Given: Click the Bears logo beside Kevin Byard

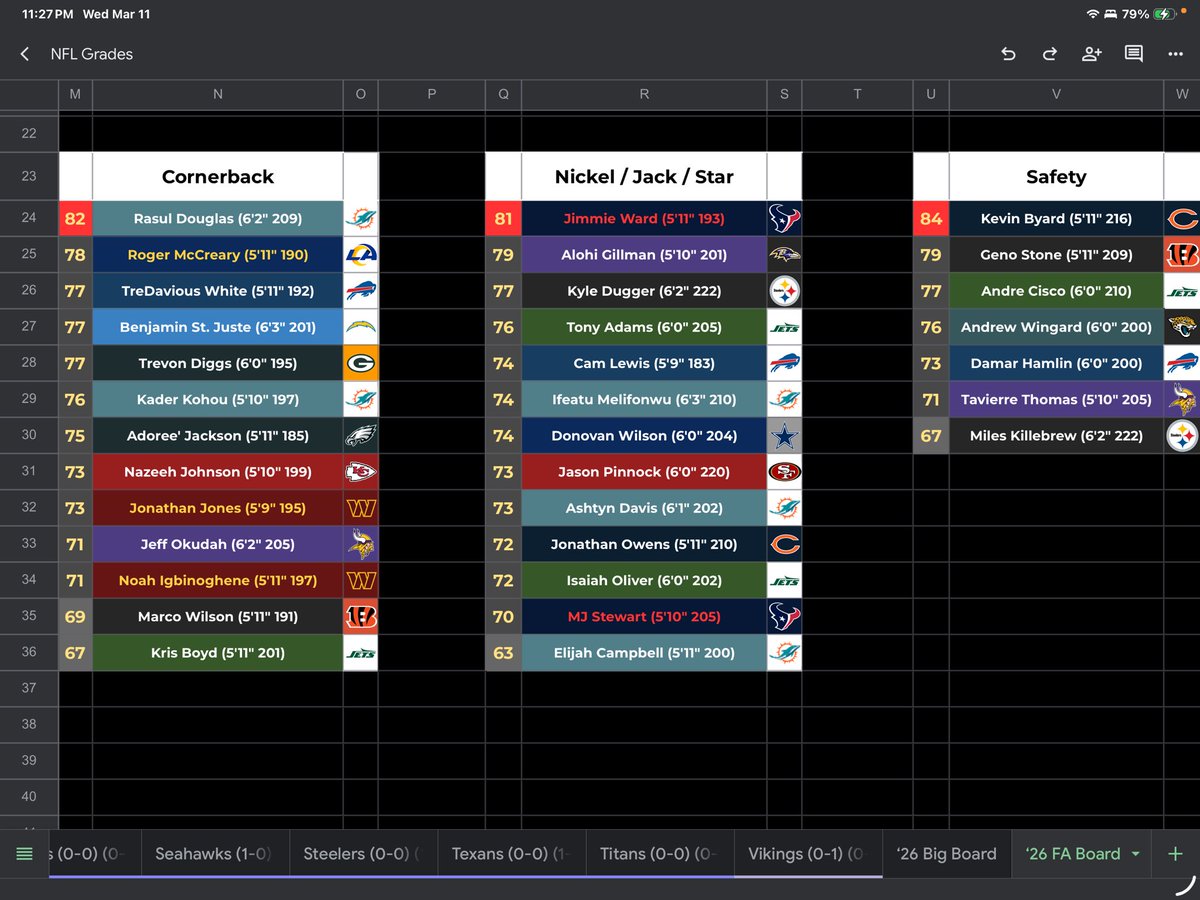Looking at the screenshot, I should coord(1181,218).
